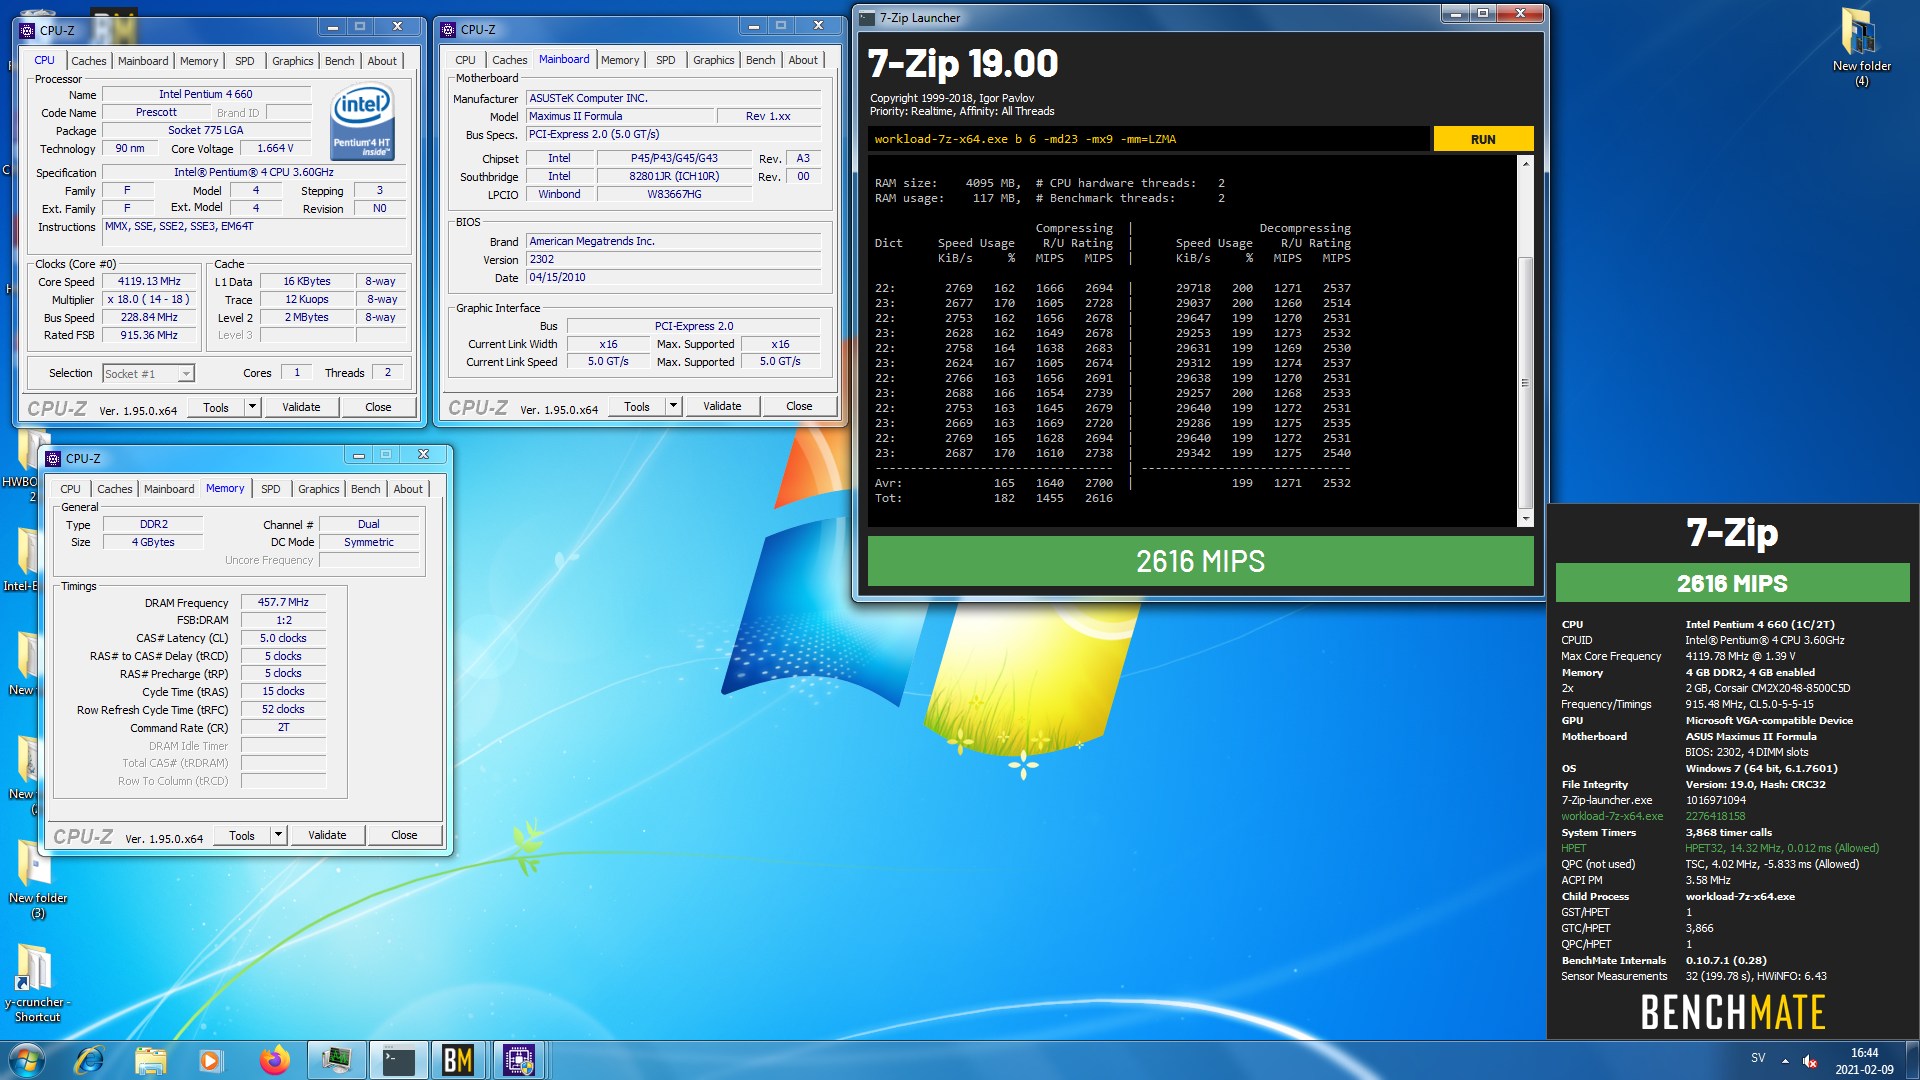Image resolution: width=1920 pixels, height=1080 pixels.
Task: Open Mainboard tab in Memory window
Action: (169, 489)
